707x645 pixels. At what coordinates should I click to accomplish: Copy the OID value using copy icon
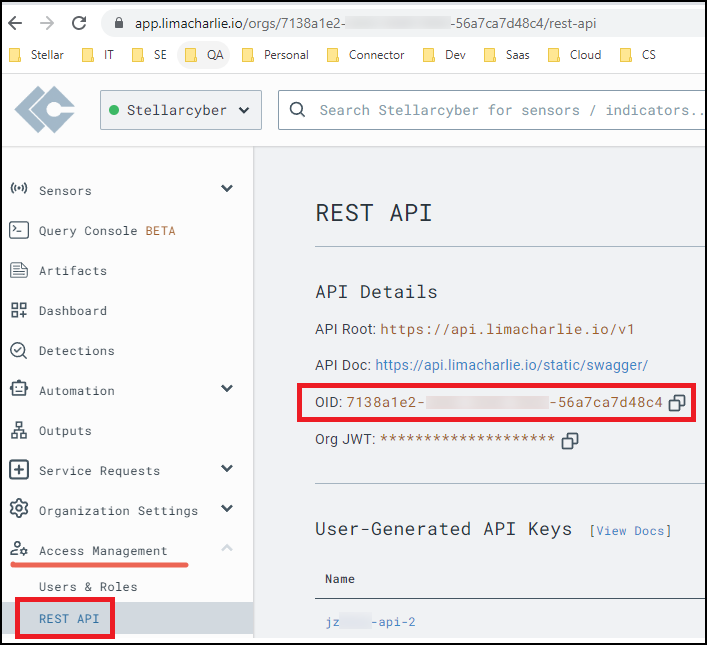tap(677, 403)
